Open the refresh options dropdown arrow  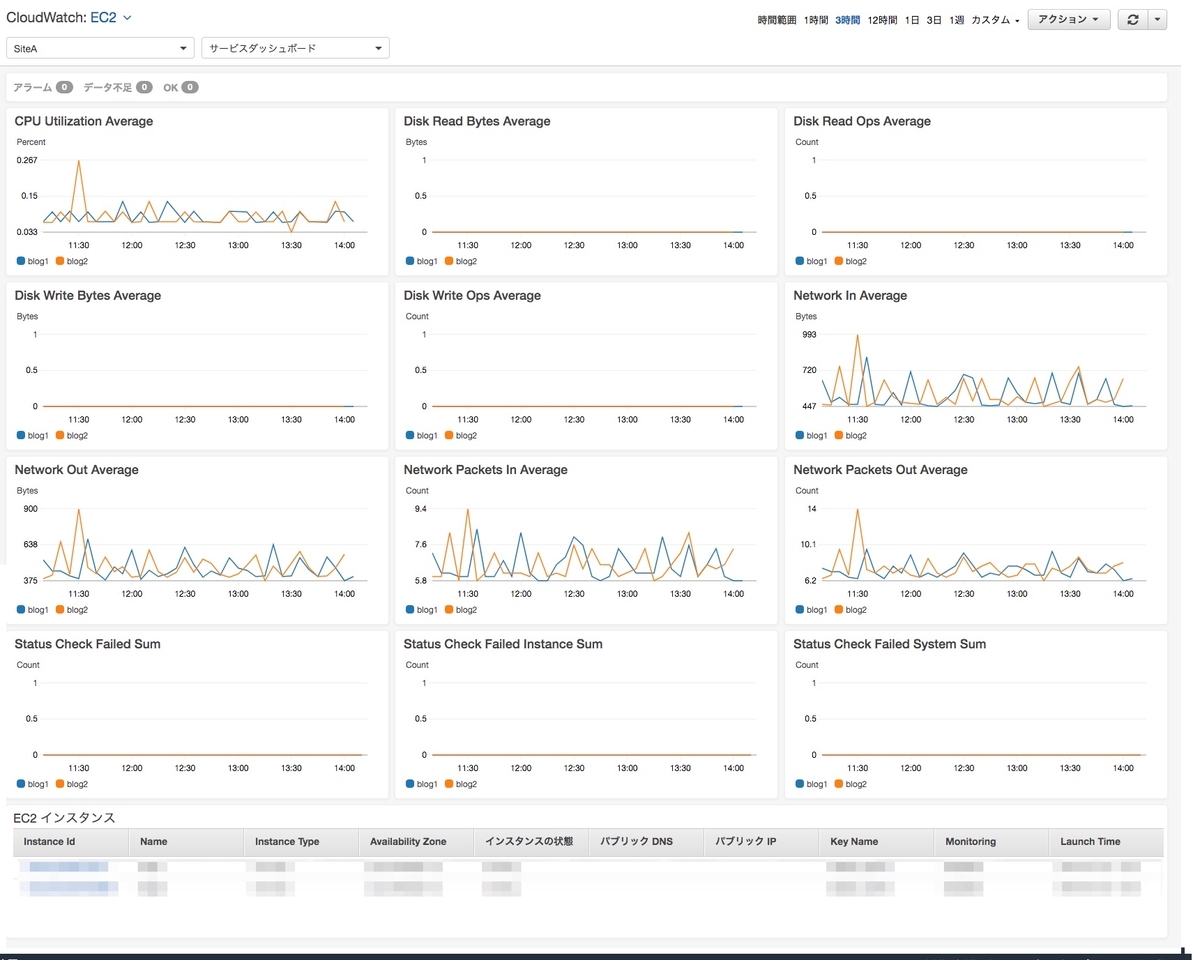(x=1157, y=19)
